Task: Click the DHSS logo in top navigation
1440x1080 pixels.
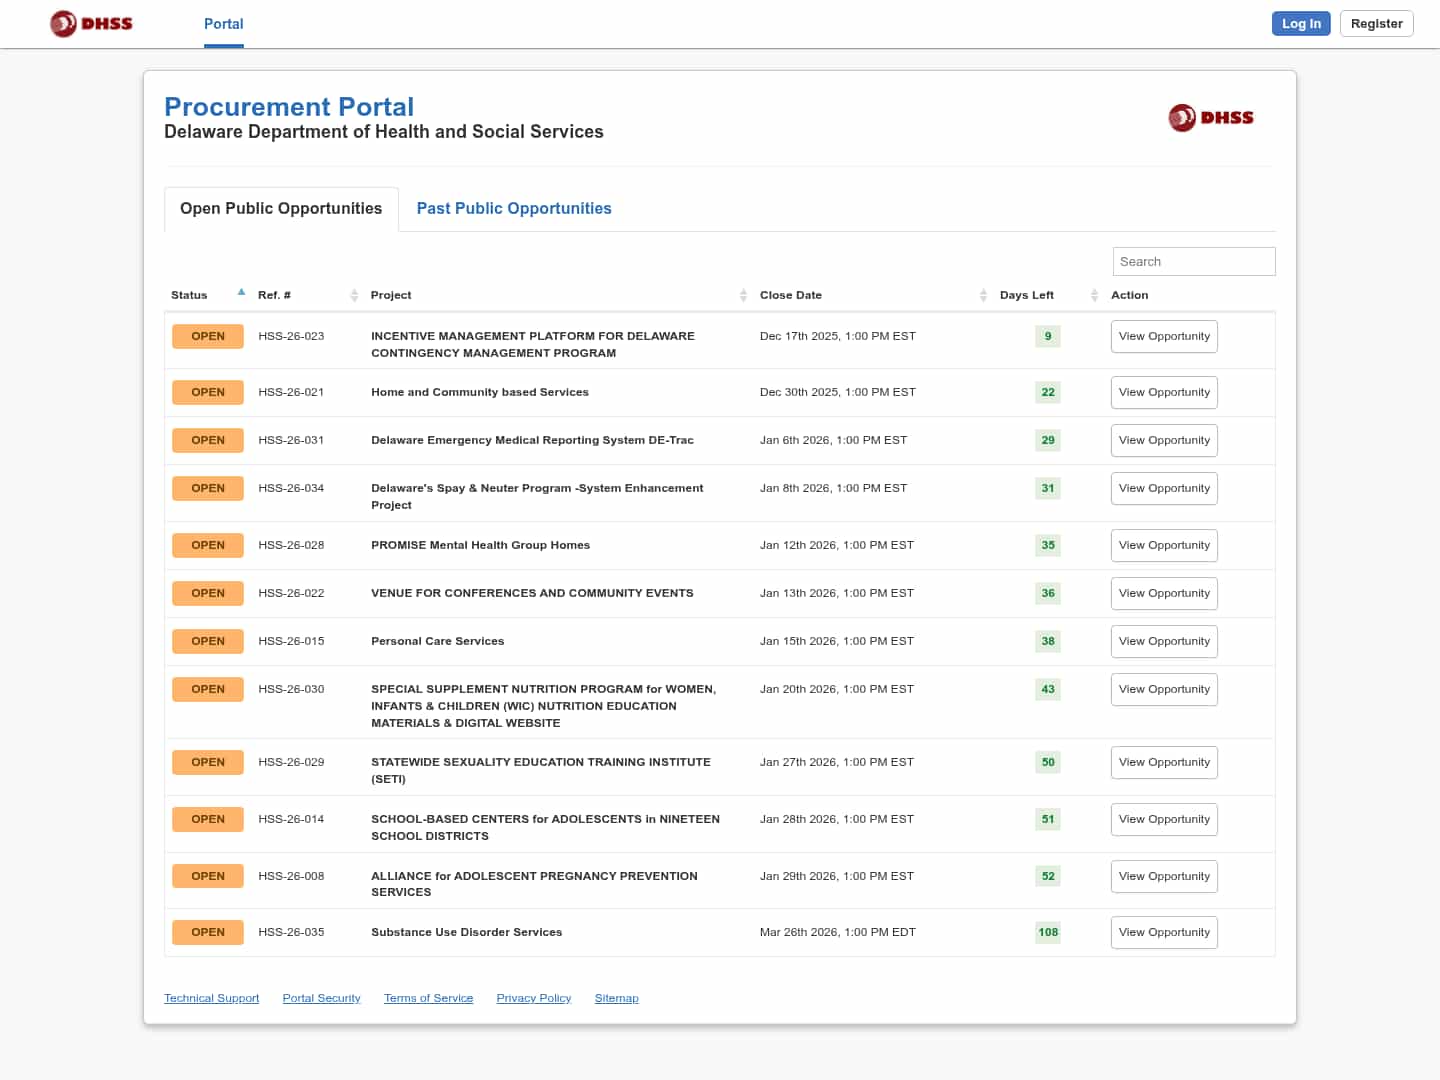Action: (x=91, y=23)
